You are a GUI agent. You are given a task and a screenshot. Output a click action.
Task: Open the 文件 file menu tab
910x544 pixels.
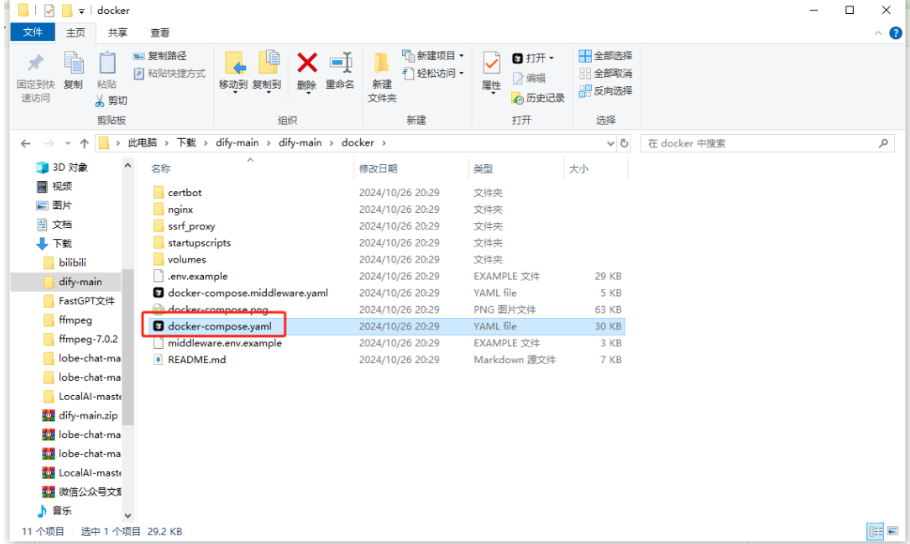(32, 33)
